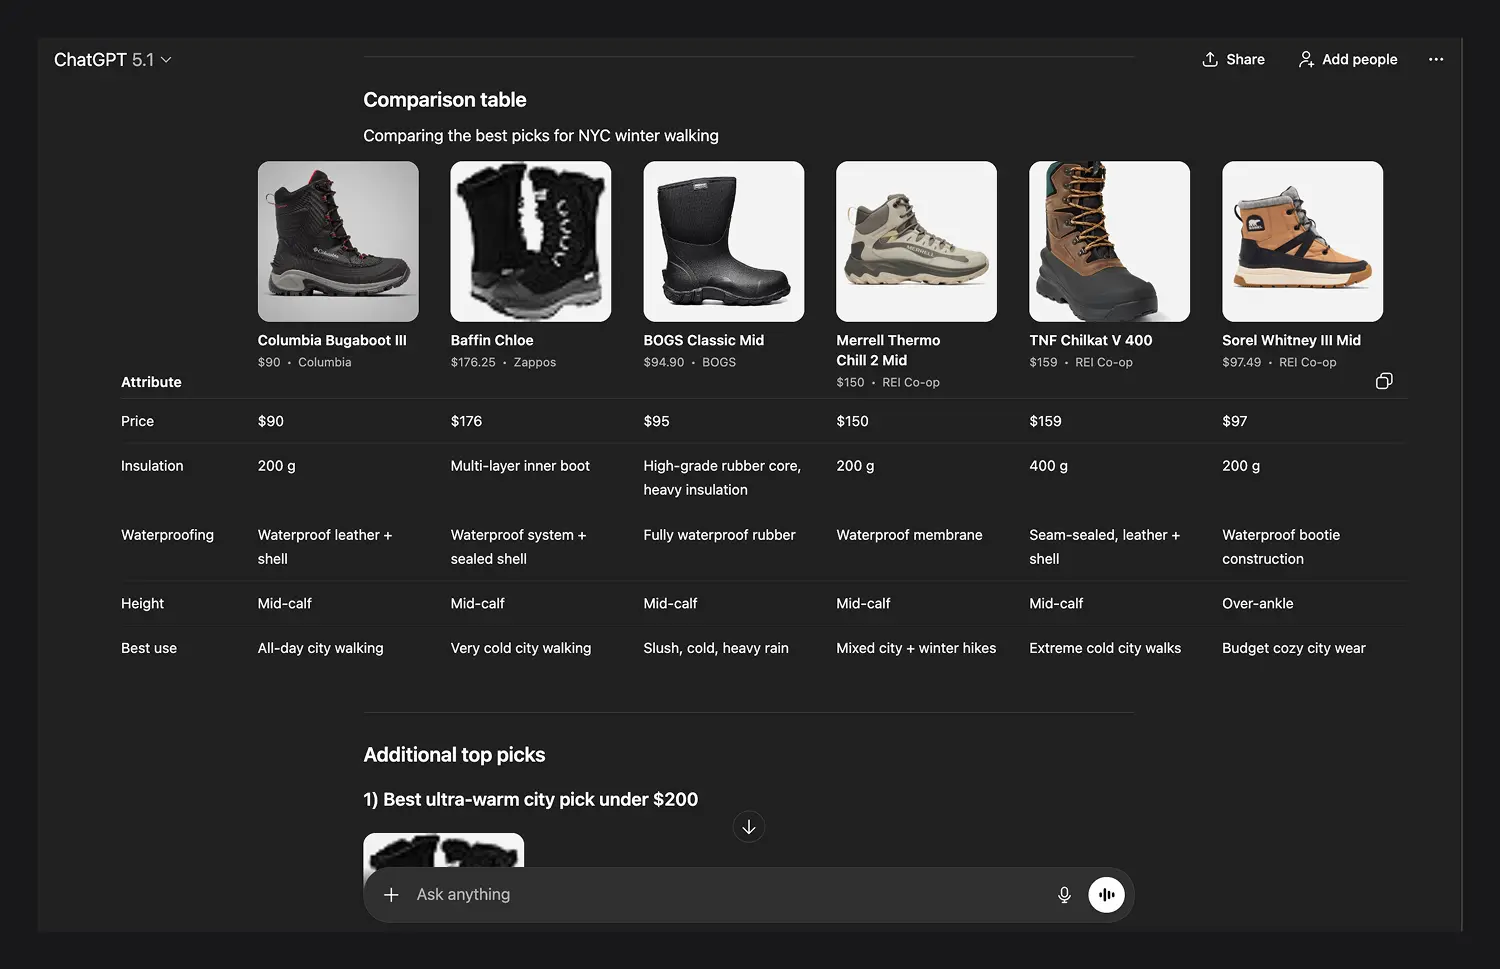Open the three-dot more options menu
Image resolution: width=1500 pixels, height=969 pixels.
[1436, 60]
